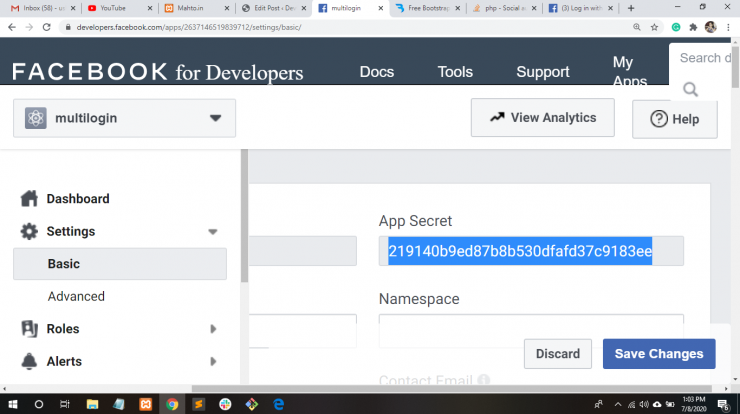
Task: Open File Explorer from taskbar
Action: tap(92, 405)
